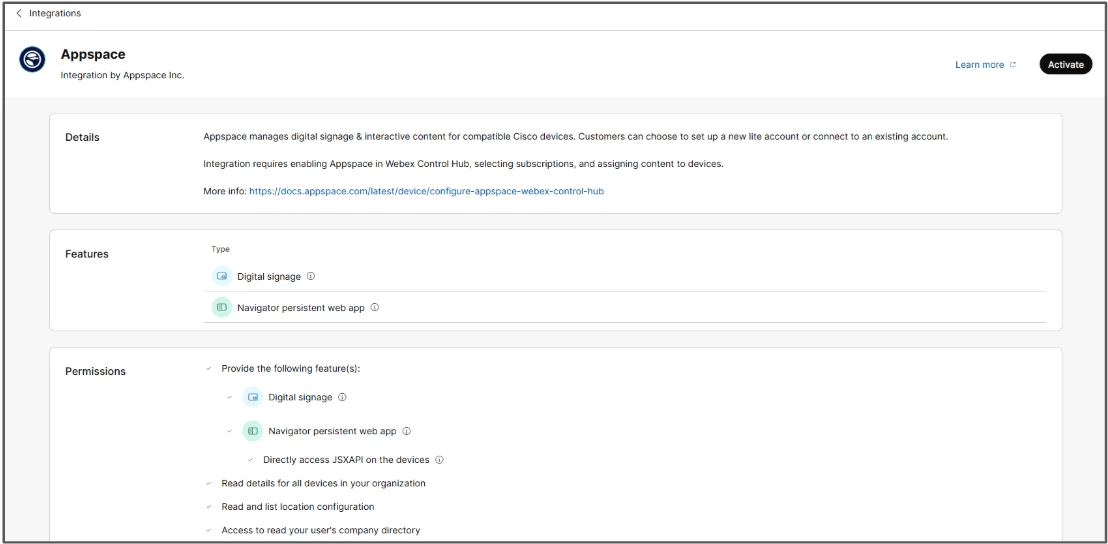The width and height of the screenshot is (1108, 544).
Task: Click the Digital signage icon in Features
Action: (x=222, y=276)
